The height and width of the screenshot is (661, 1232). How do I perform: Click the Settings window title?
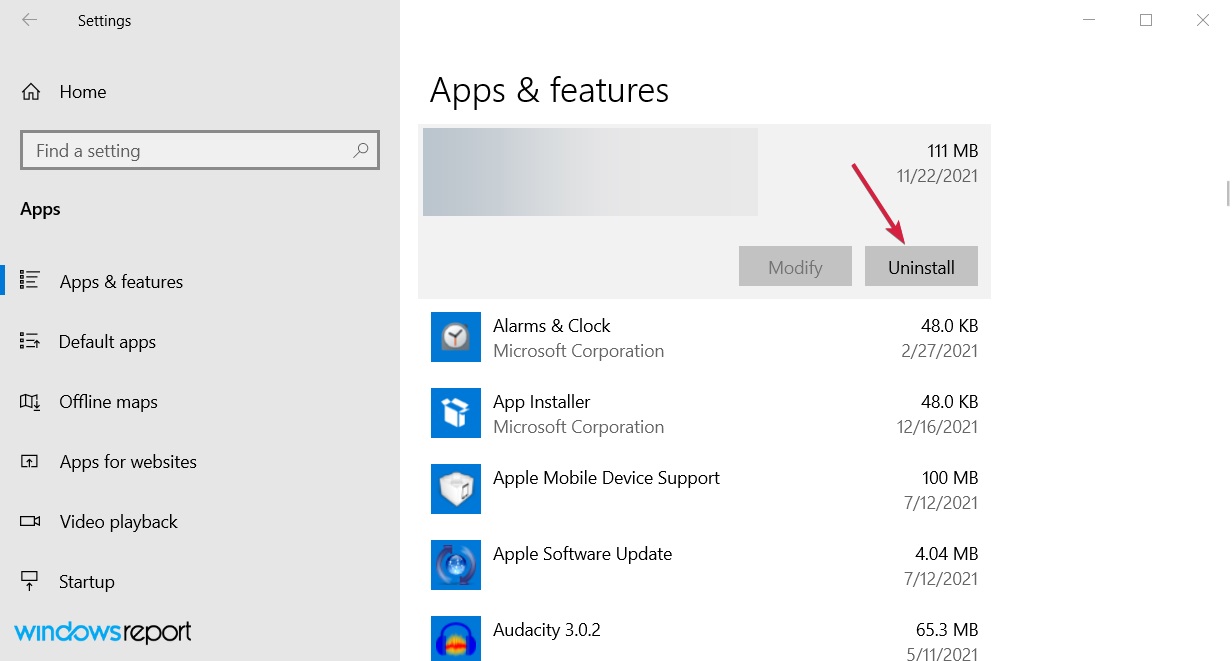point(104,20)
